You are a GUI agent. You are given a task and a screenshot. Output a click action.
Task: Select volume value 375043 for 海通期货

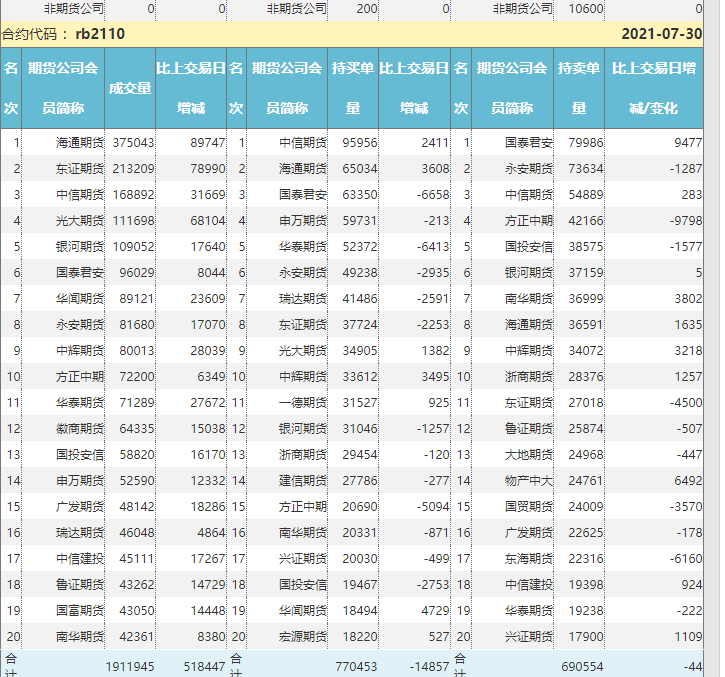(x=133, y=143)
